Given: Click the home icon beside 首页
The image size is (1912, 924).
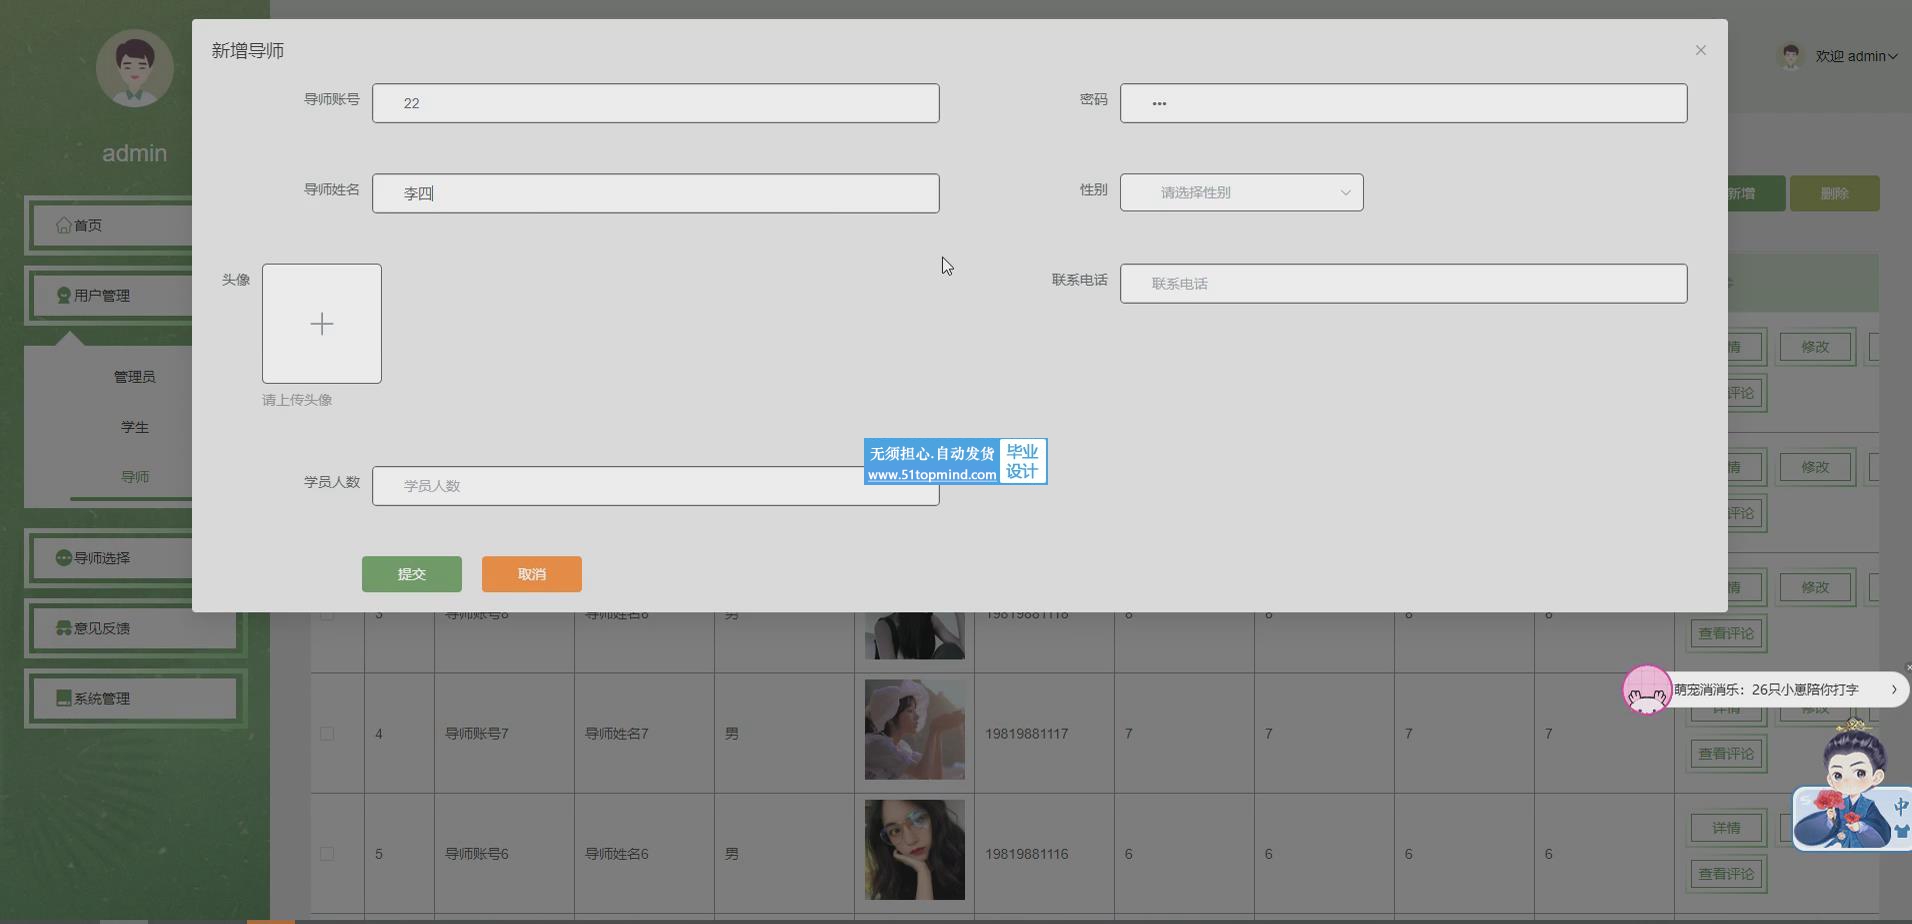Looking at the screenshot, I should coord(64,225).
